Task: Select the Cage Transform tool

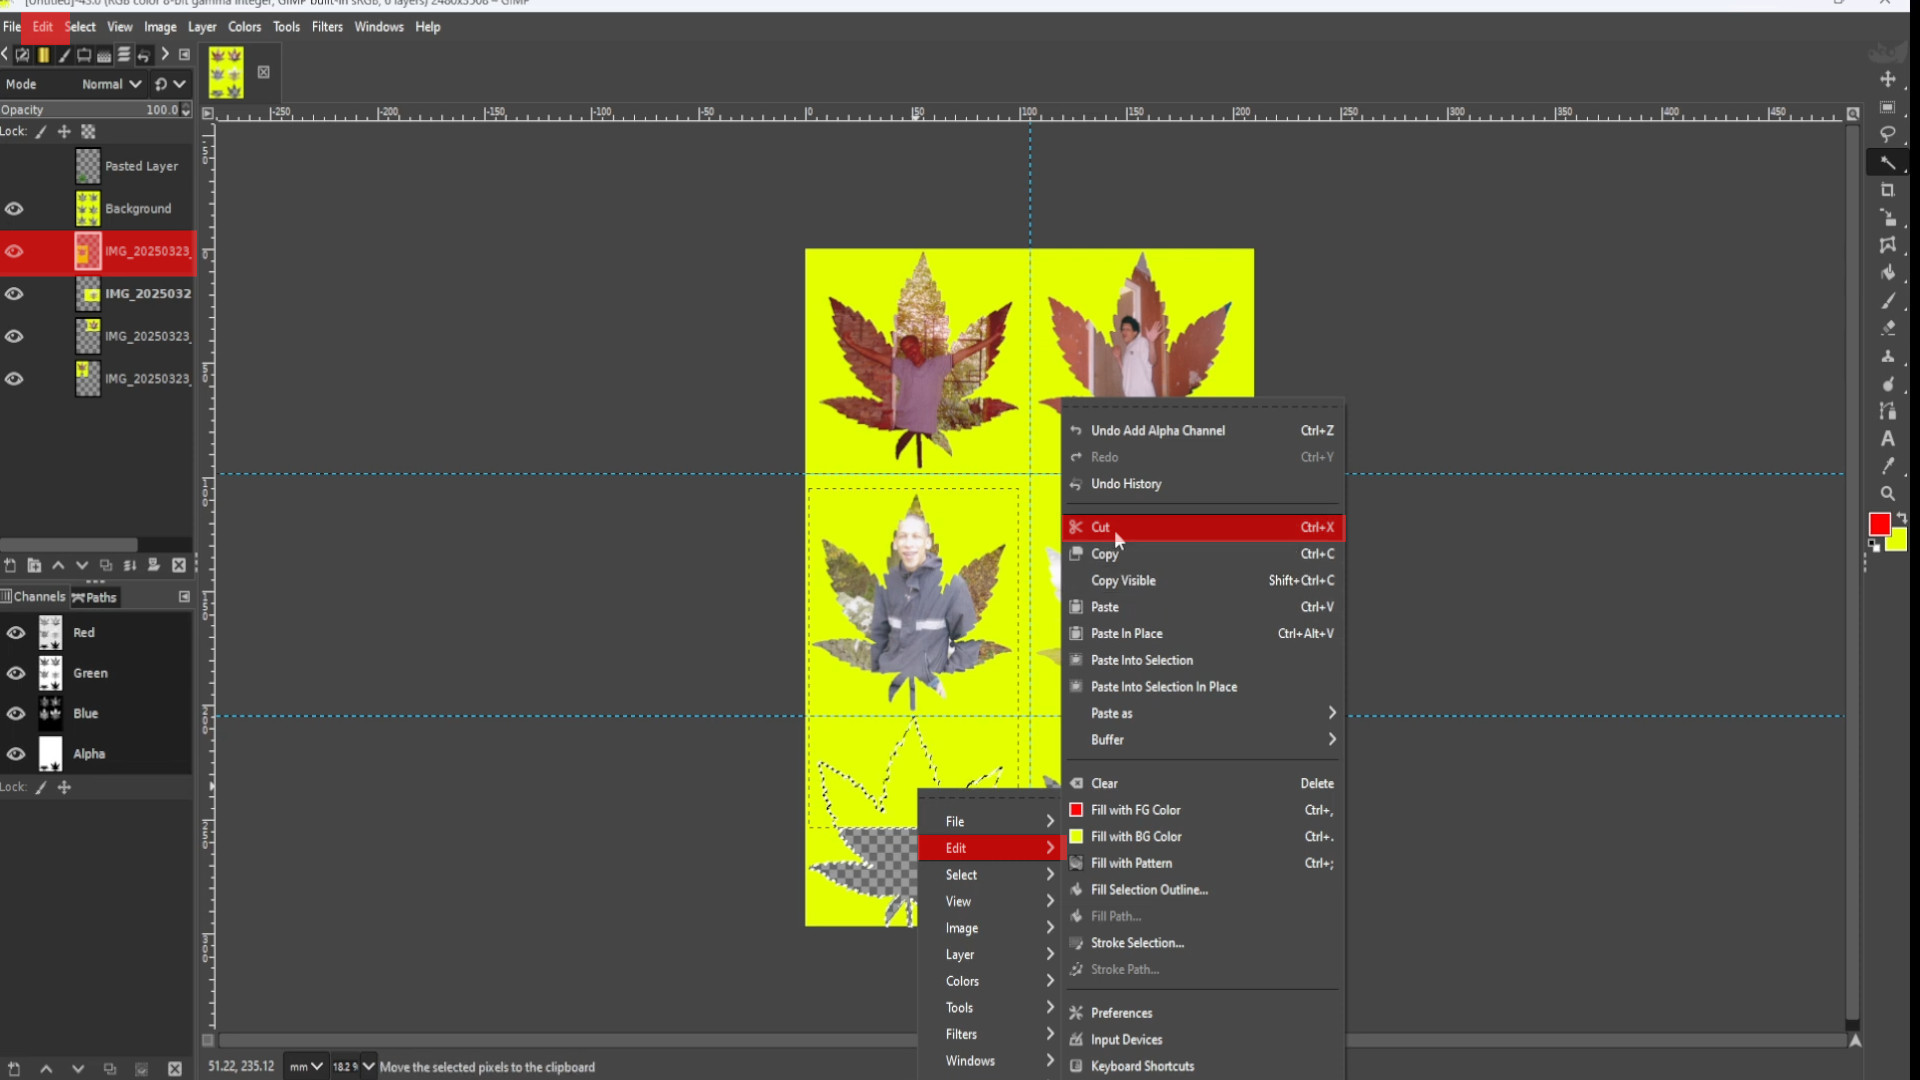Action: tap(1887, 245)
